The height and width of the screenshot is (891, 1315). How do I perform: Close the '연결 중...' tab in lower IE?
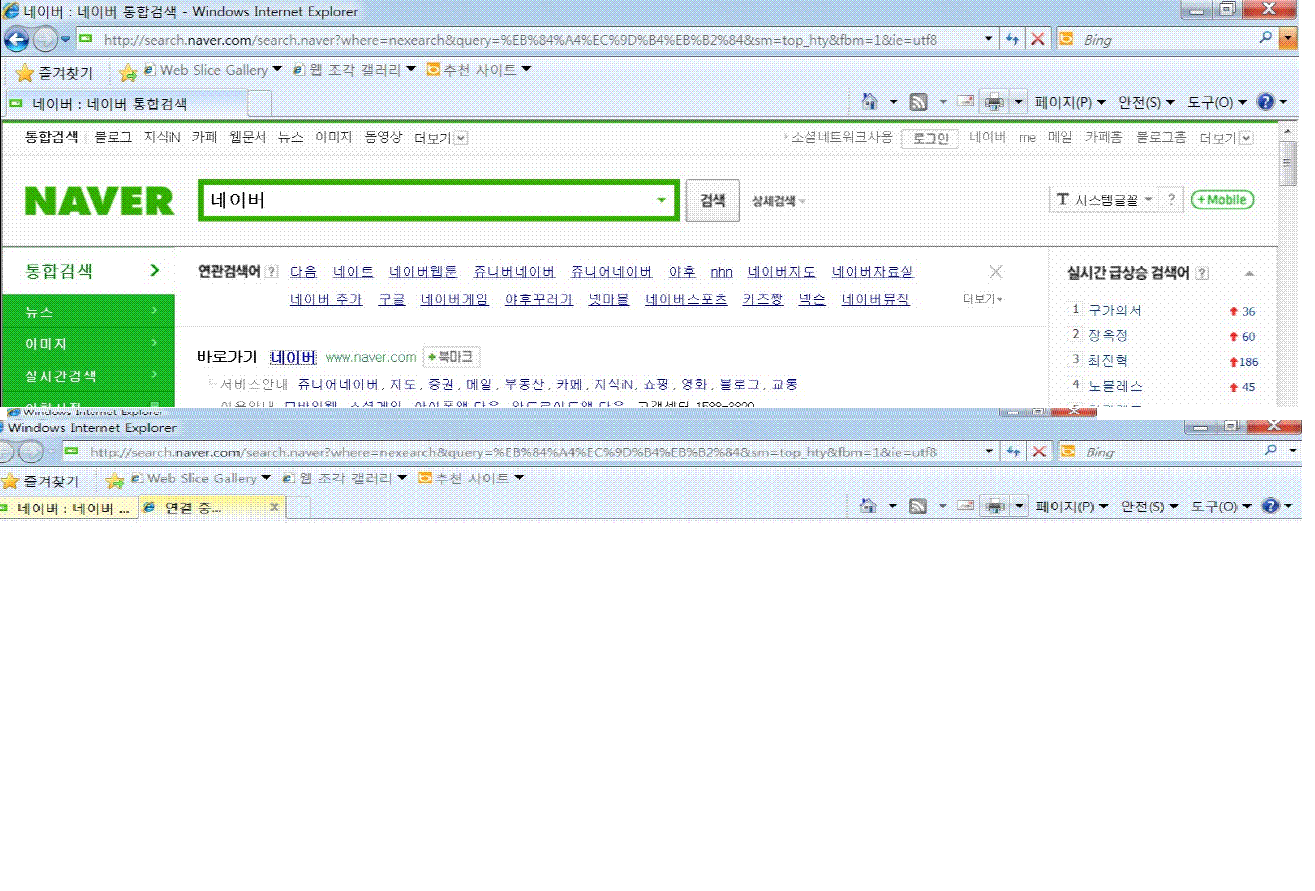point(275,508)
